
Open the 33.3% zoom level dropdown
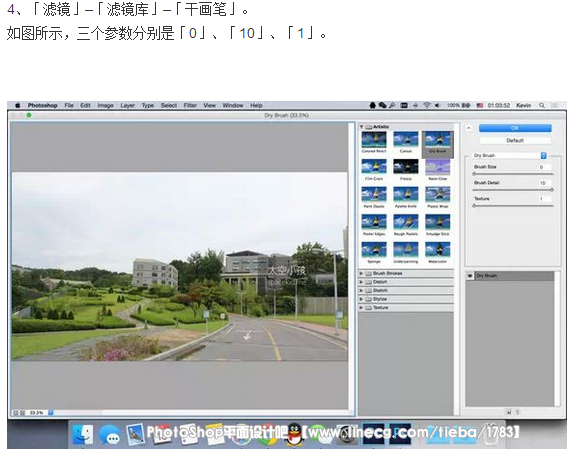click(x=51, y=413)
